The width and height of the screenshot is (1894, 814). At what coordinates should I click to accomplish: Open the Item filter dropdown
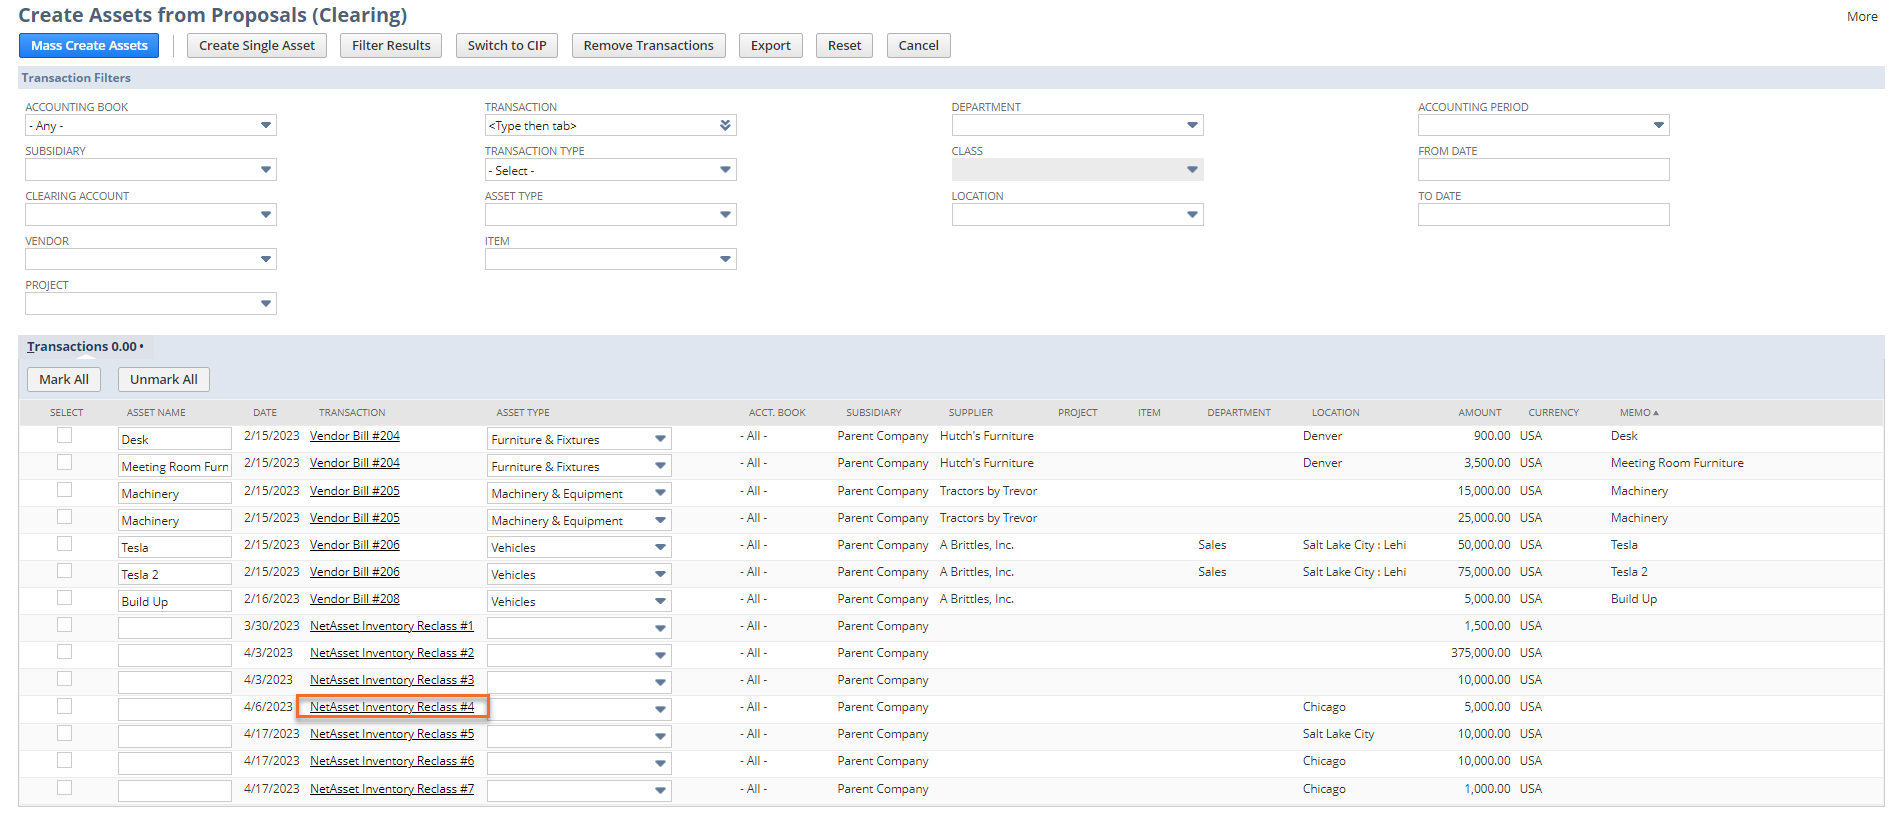726,260
